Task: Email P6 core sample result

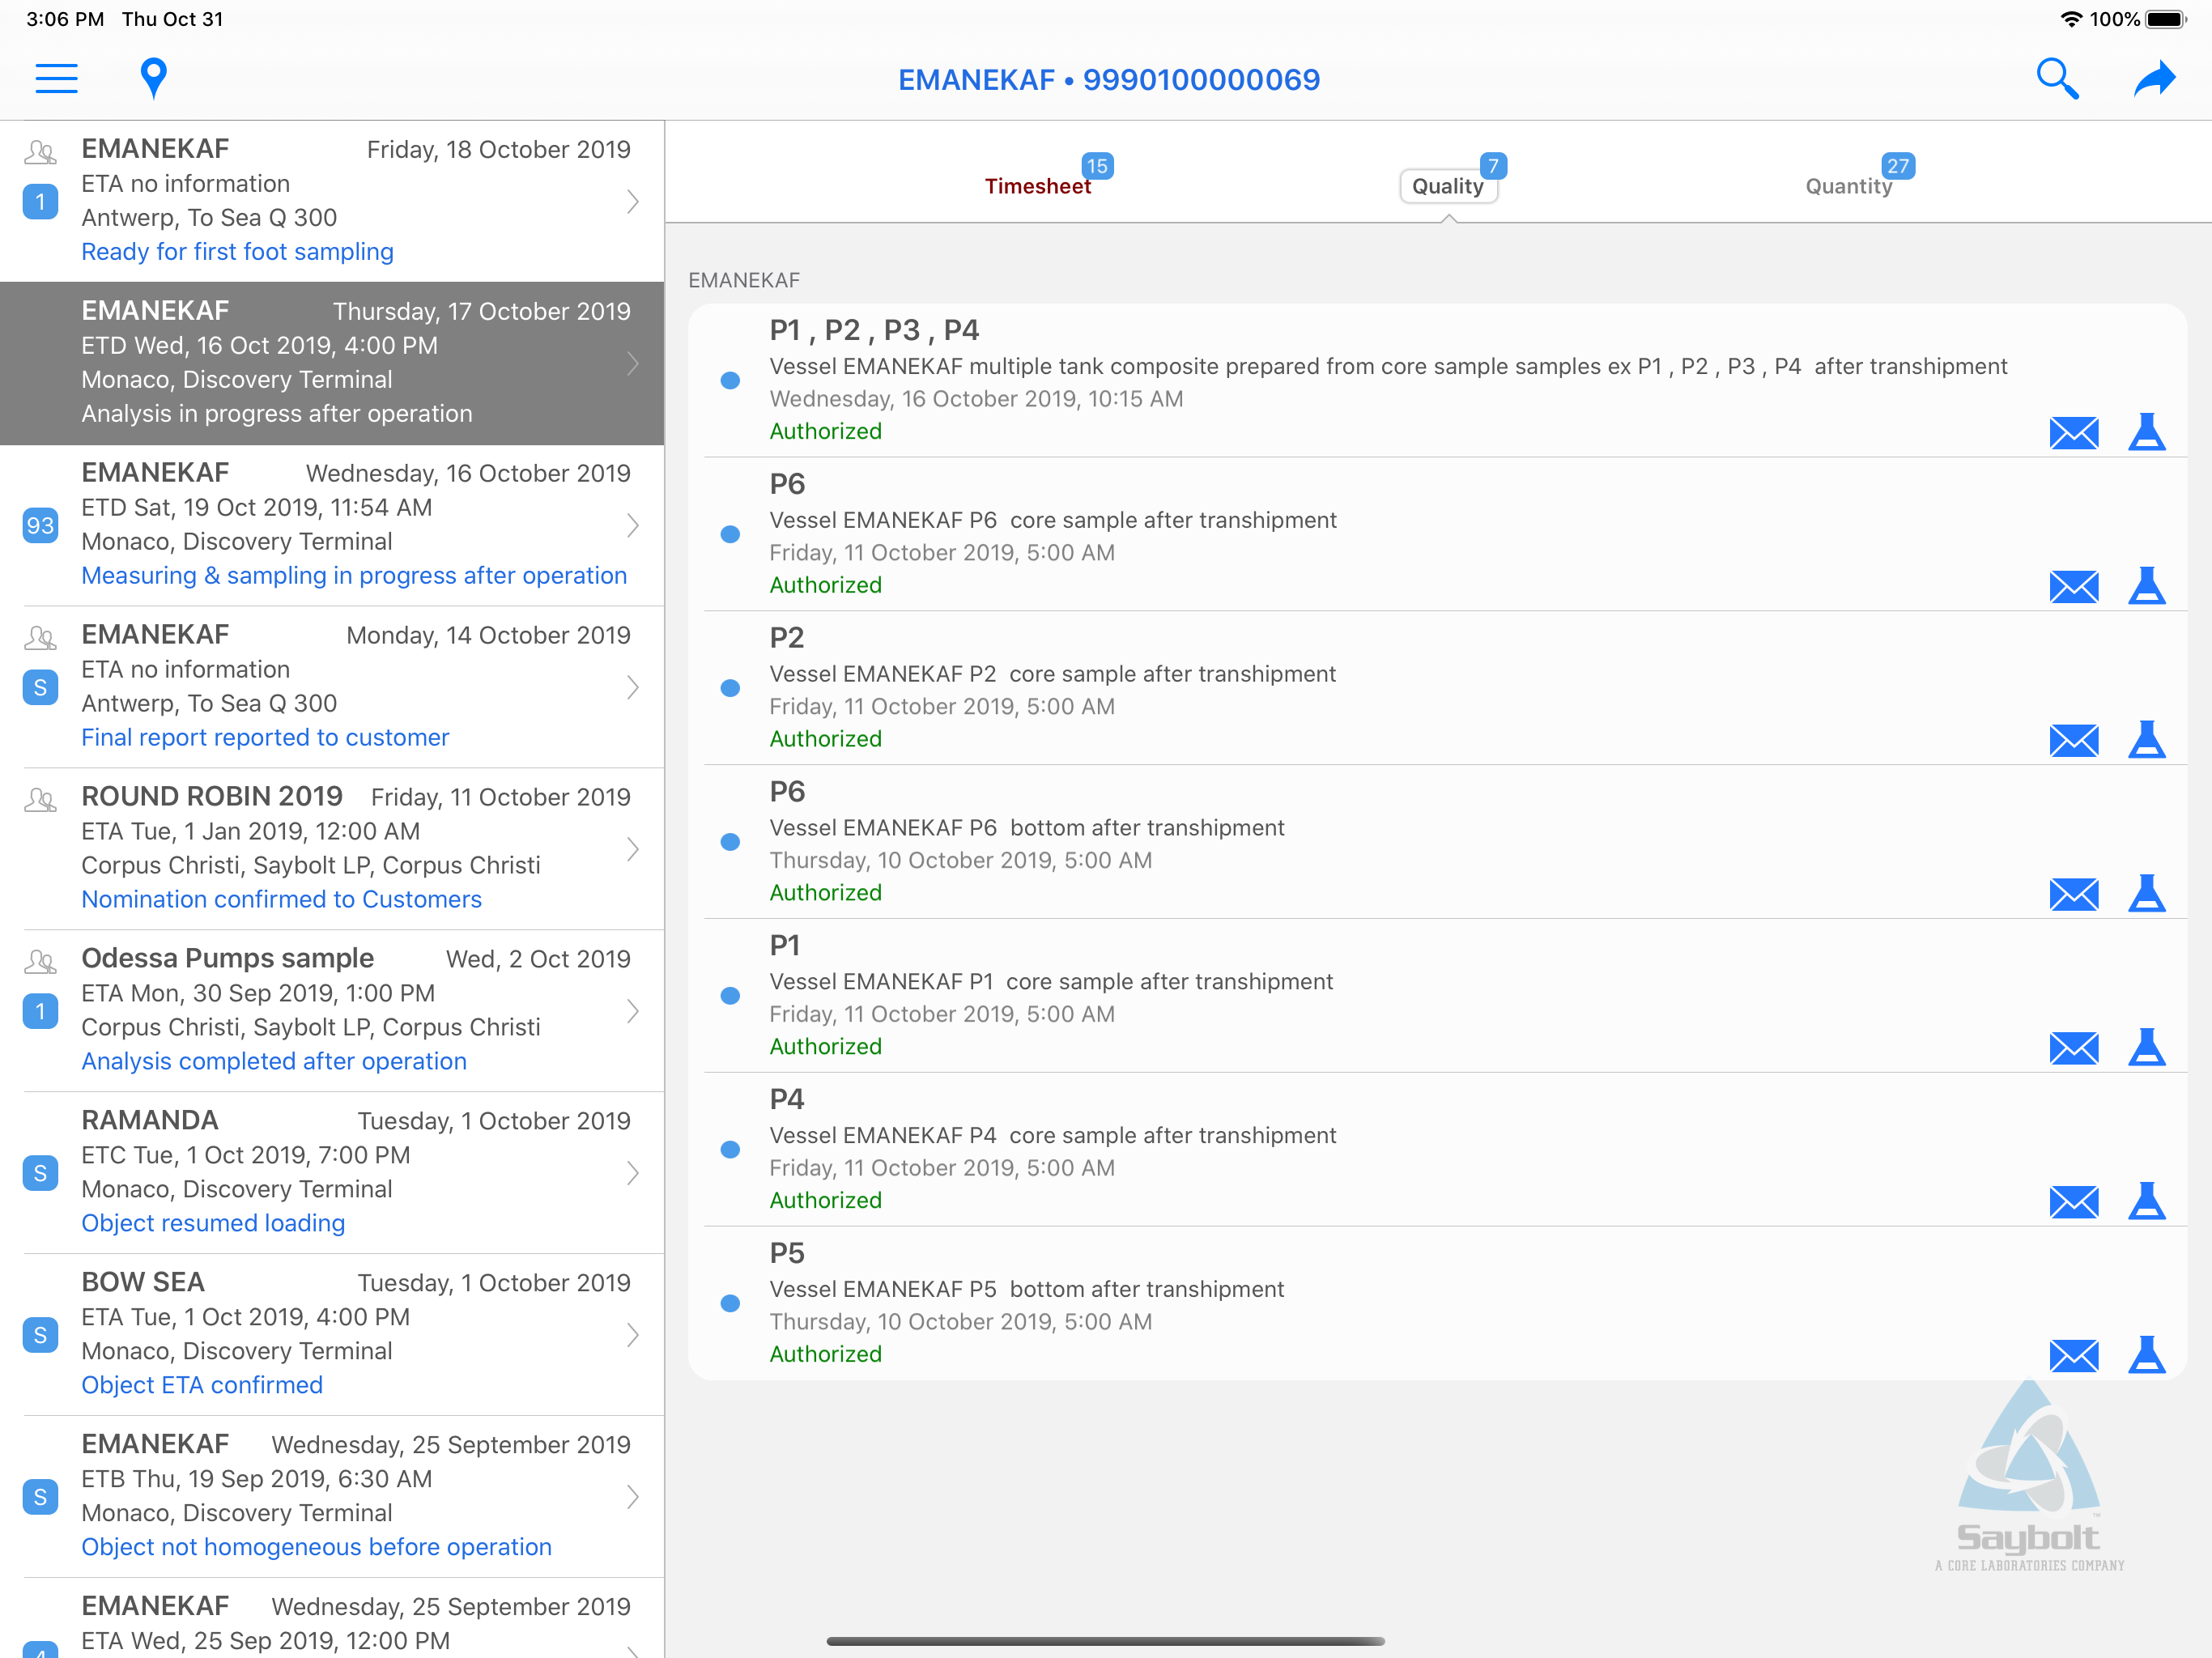Action: pyautogui.click(x=2073, y=587)
